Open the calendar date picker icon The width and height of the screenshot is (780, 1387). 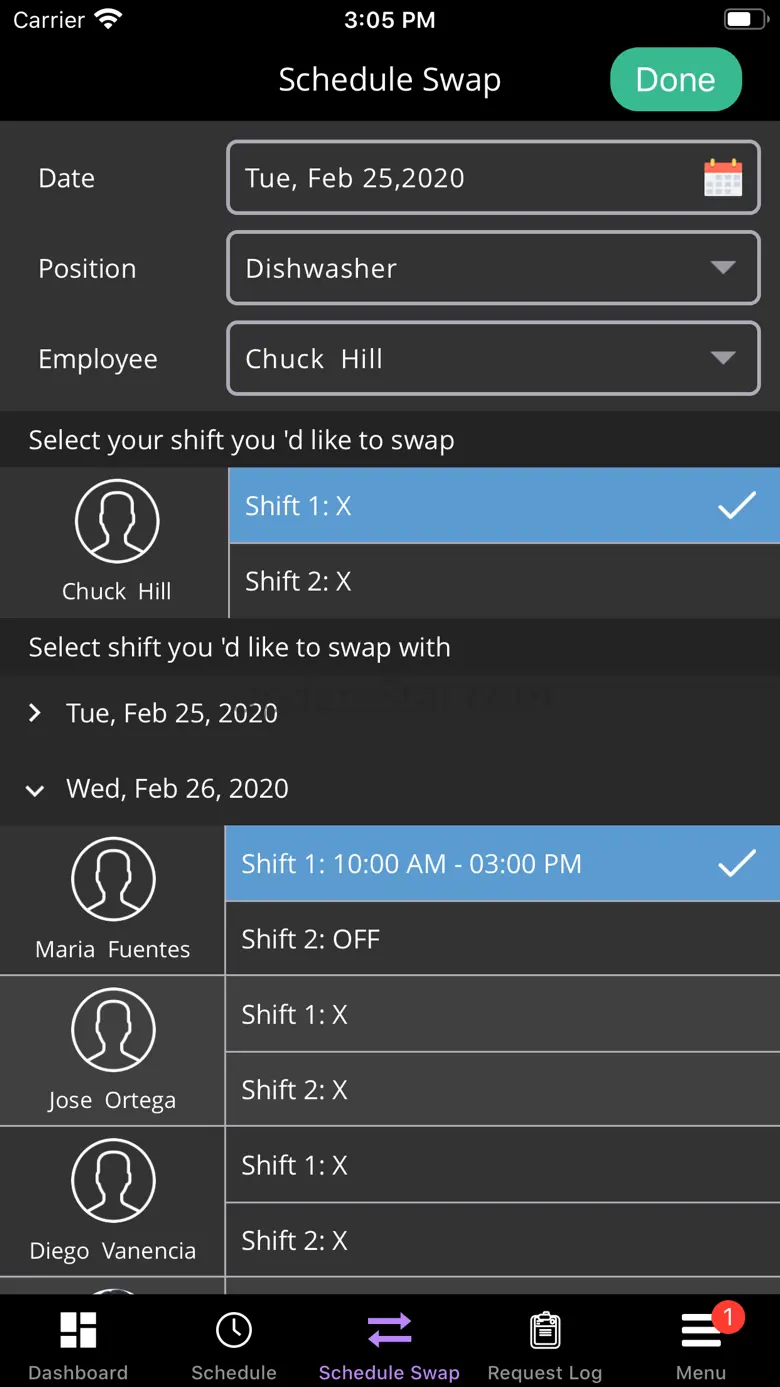coord(722,178)
